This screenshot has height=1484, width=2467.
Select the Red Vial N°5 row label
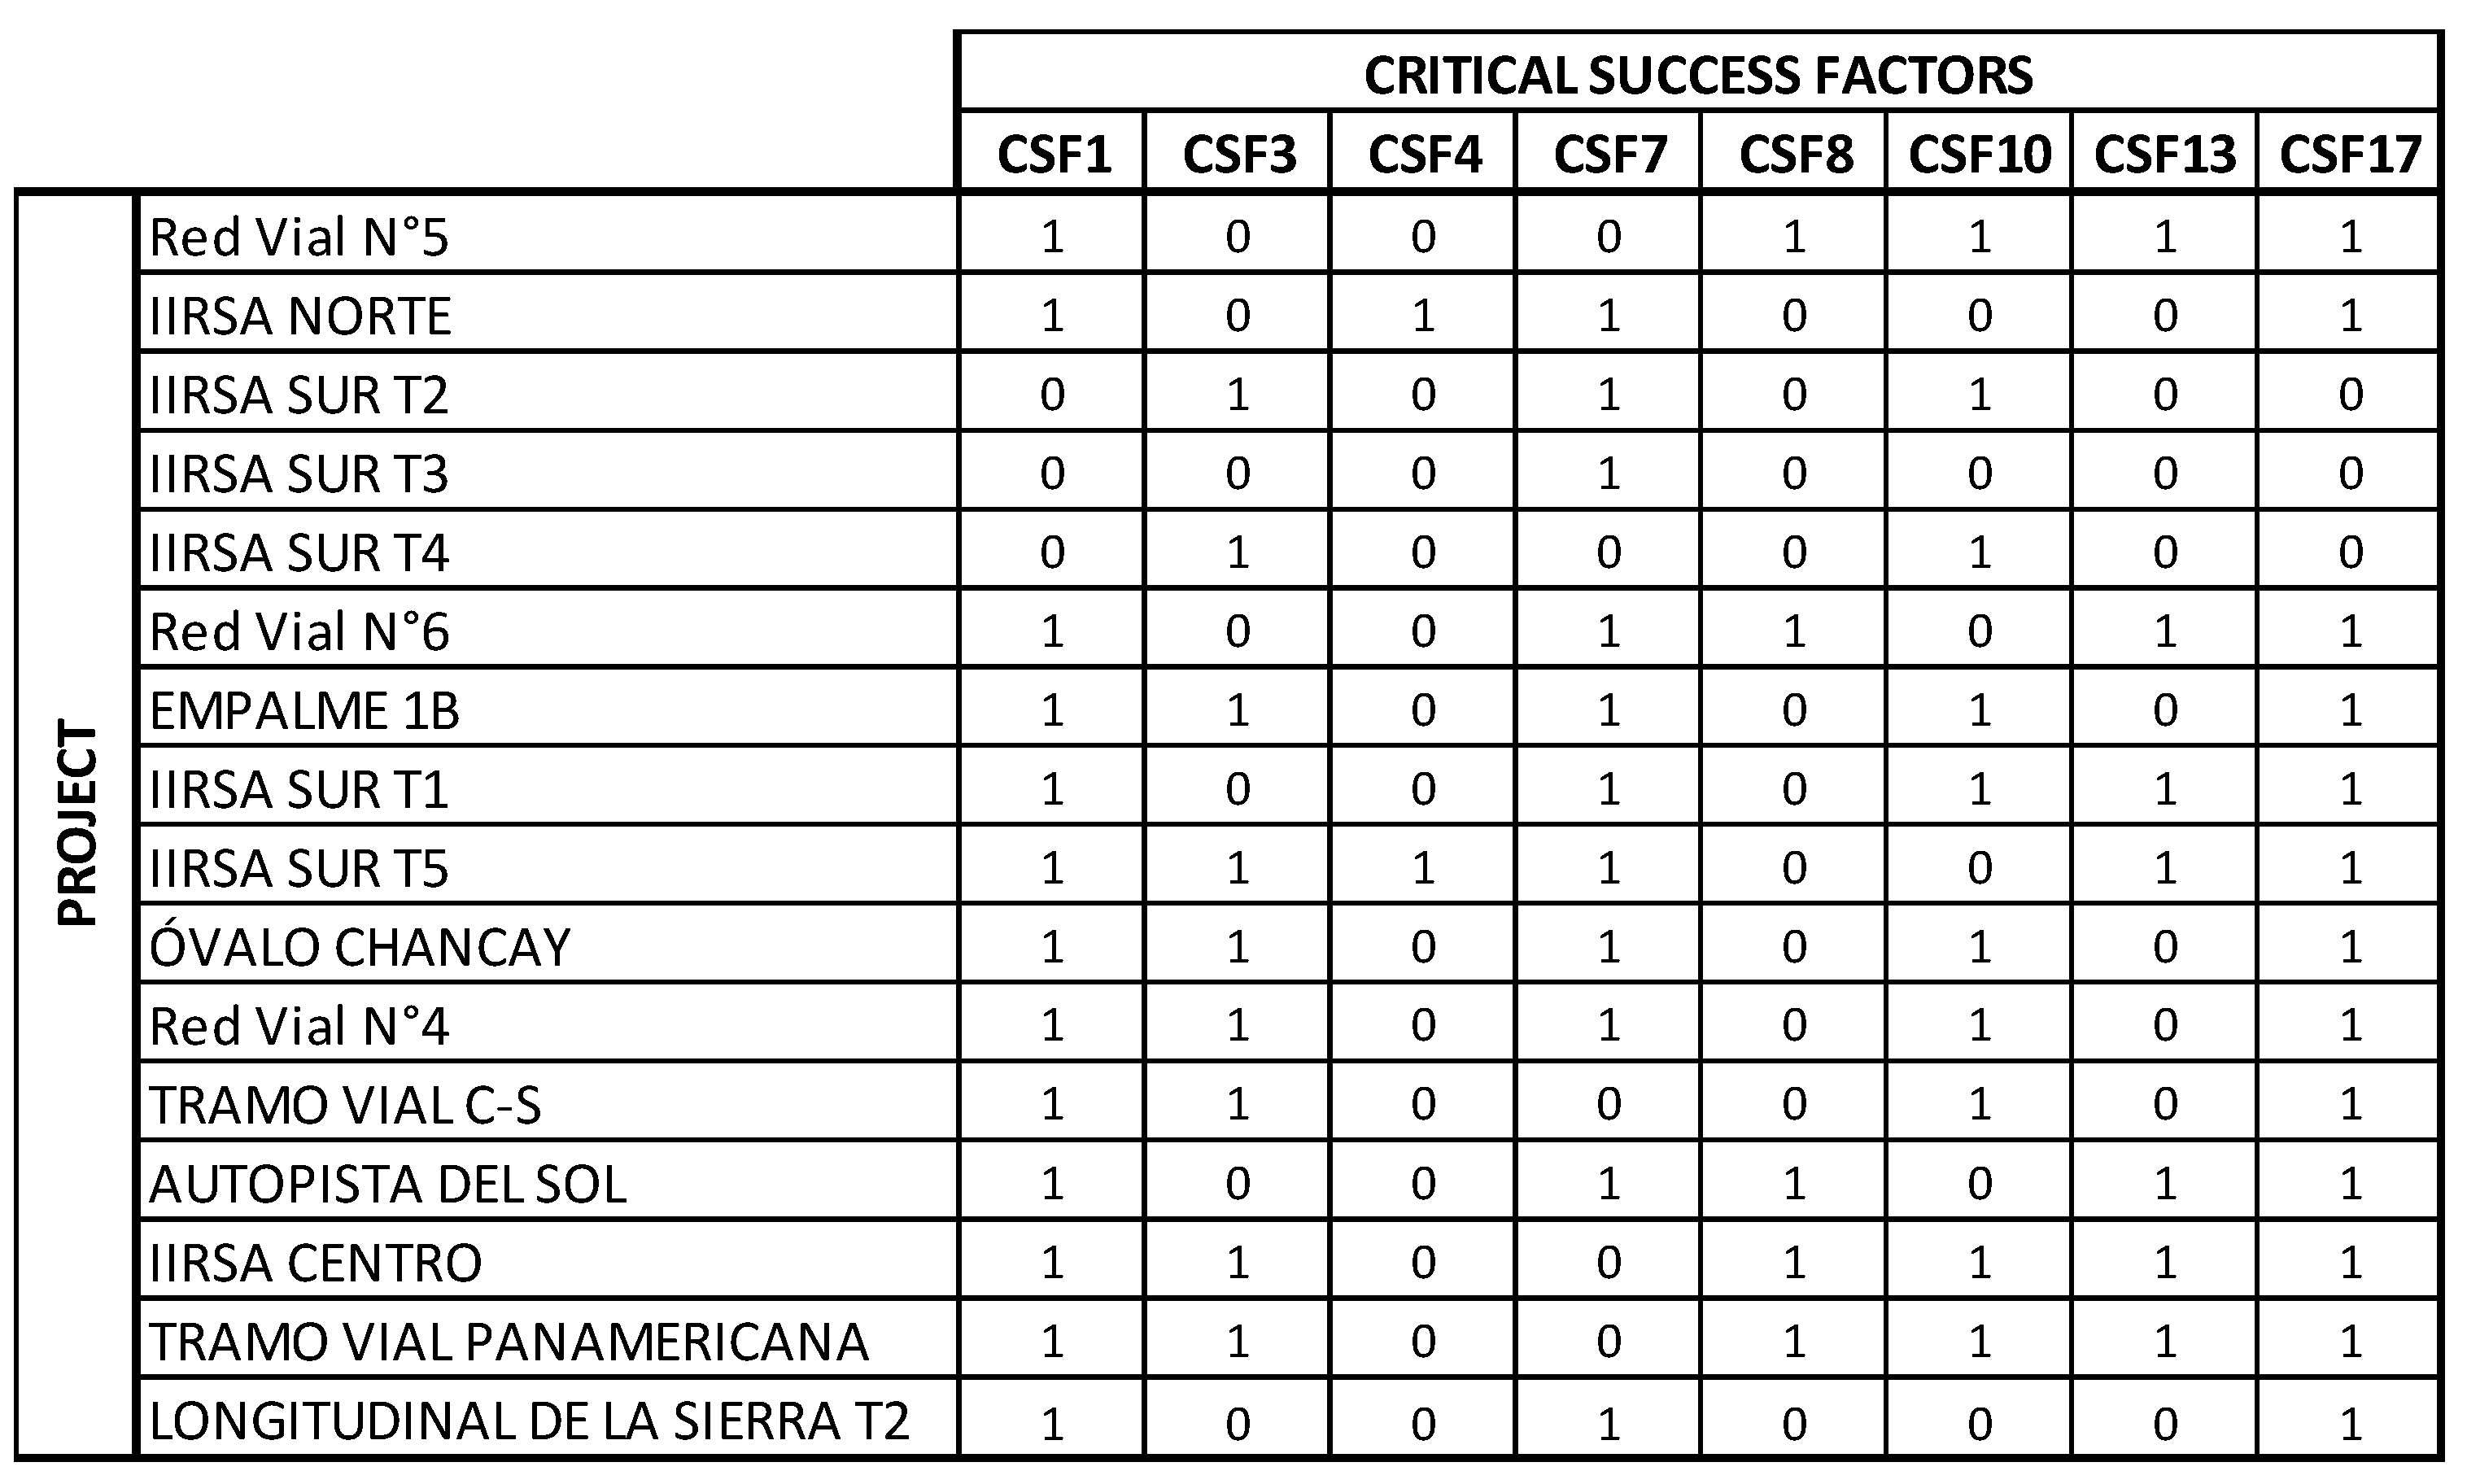(x=548, y=234)
